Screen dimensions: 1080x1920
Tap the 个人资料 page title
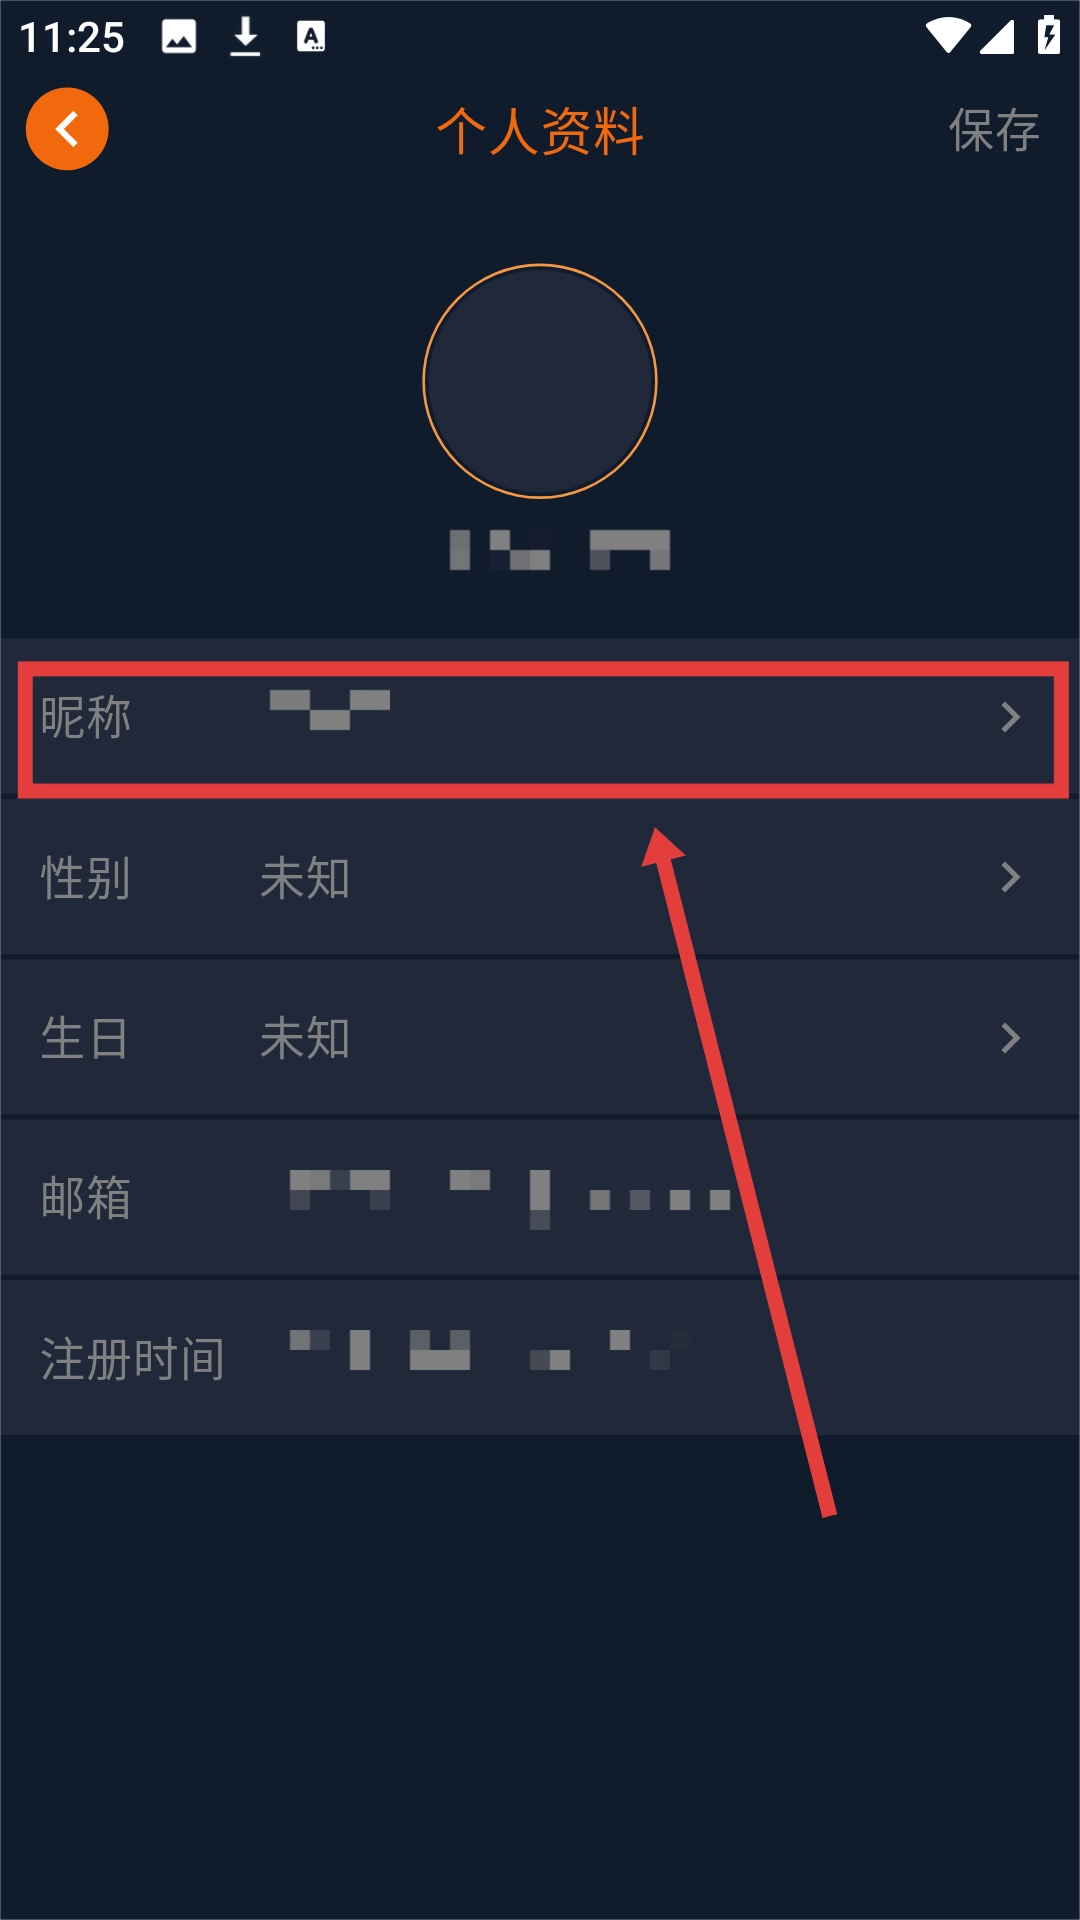coord(540,131)
